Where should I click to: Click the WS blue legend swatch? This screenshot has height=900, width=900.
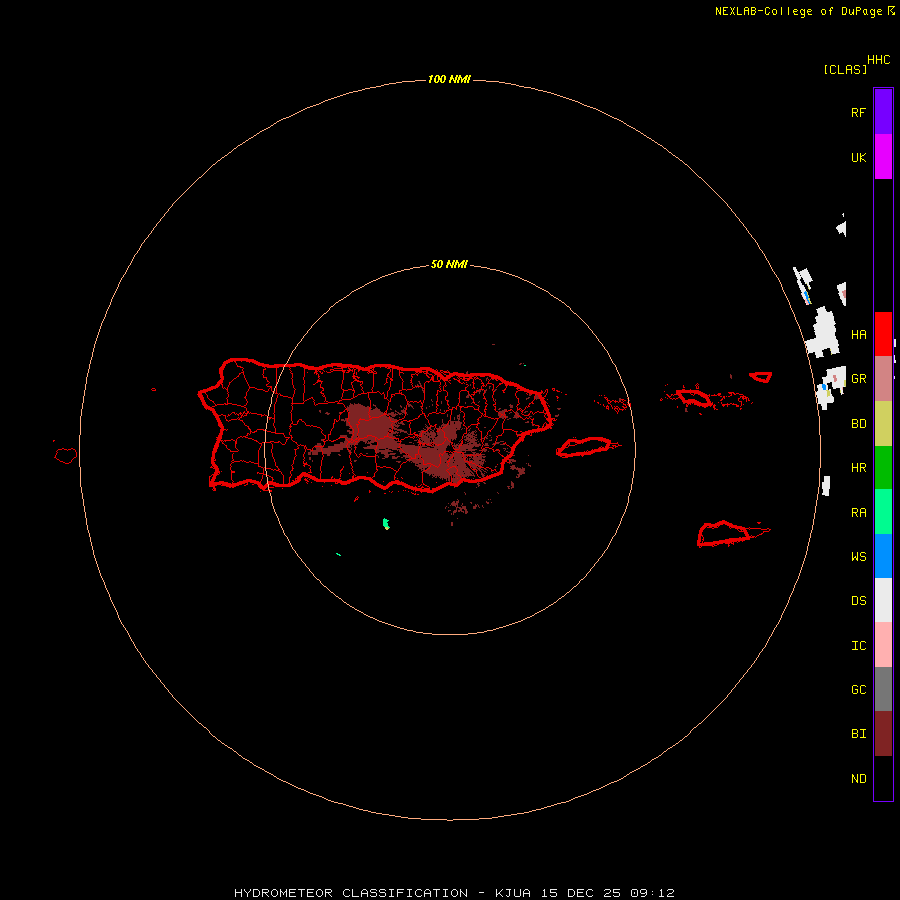coord(883,556)
